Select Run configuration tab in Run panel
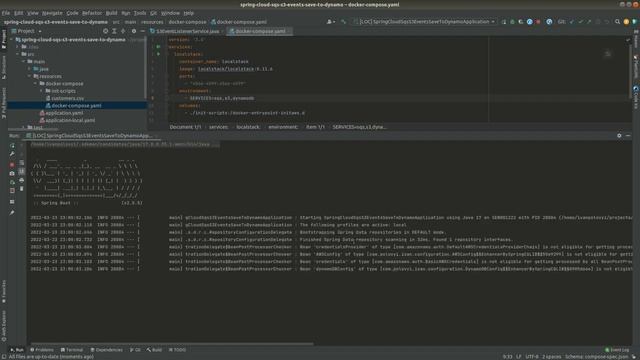The width and height of the screenshot is (640, 360). [x=92, y=136]
